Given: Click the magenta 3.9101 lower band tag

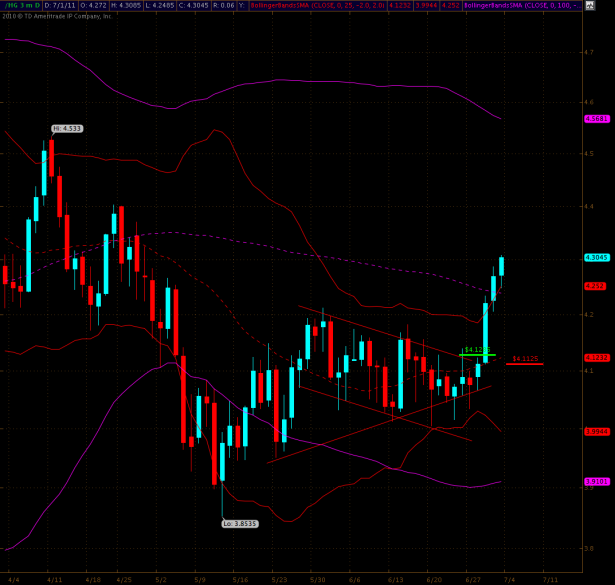Looking at the screenshot, I should pos(595,481).
